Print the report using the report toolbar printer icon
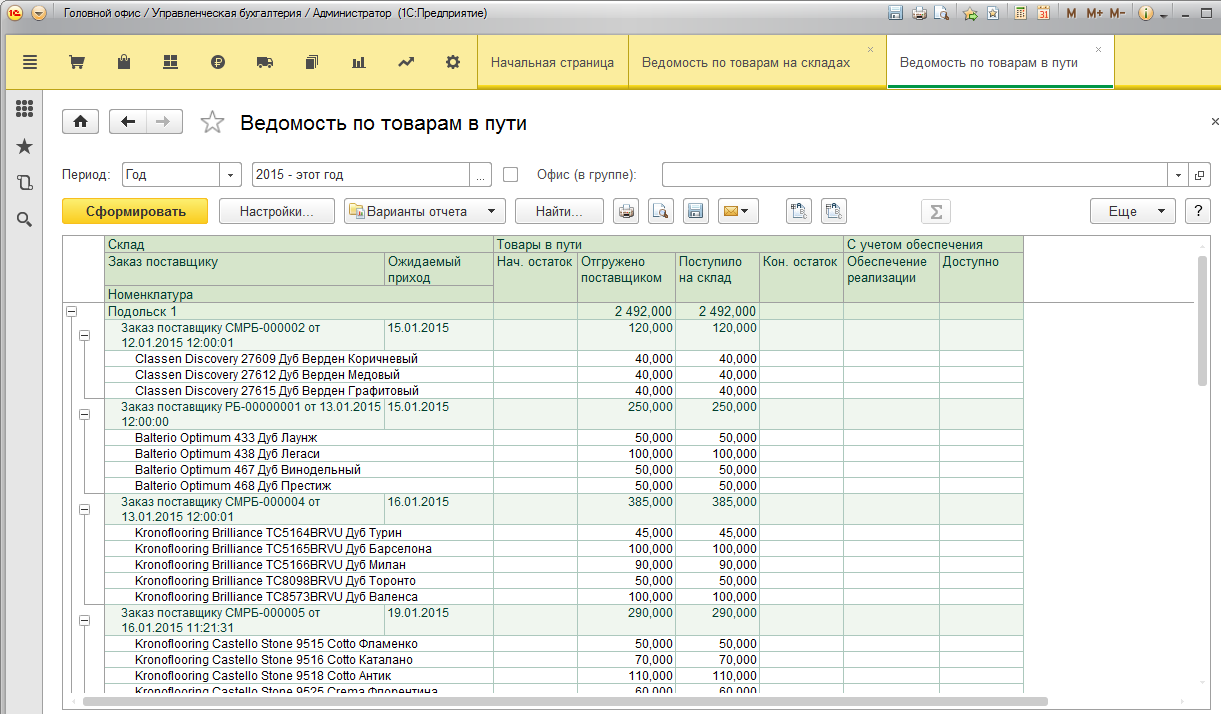This screenshot has width=1221, height=714. (626, 211)
